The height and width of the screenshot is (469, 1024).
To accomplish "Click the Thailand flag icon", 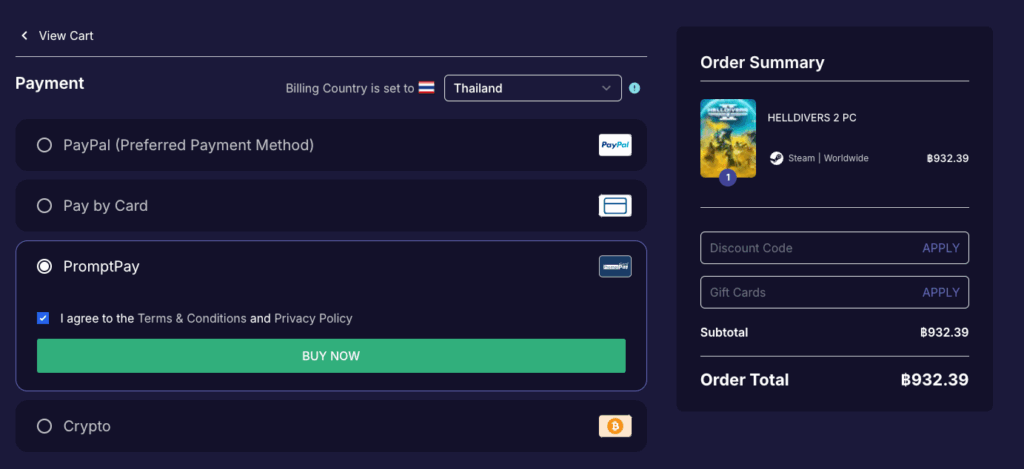I will (426, 88).
